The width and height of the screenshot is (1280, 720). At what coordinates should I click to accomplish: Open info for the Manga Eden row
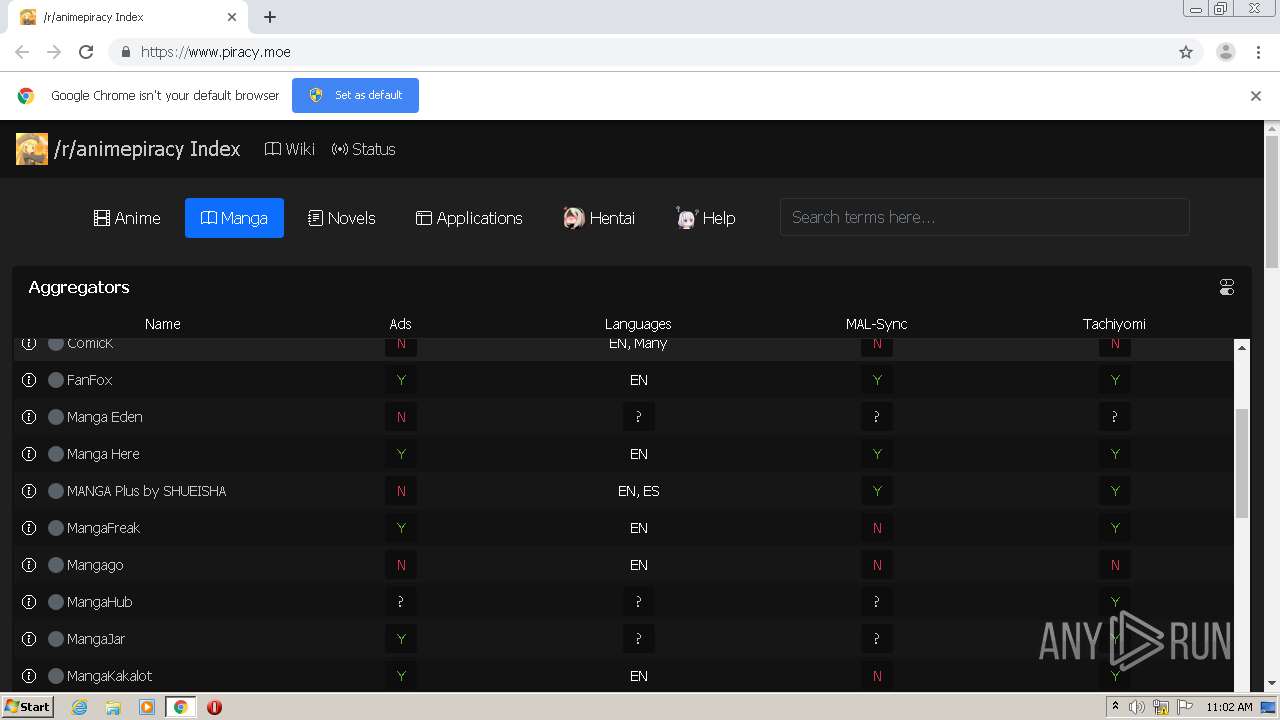29,417
